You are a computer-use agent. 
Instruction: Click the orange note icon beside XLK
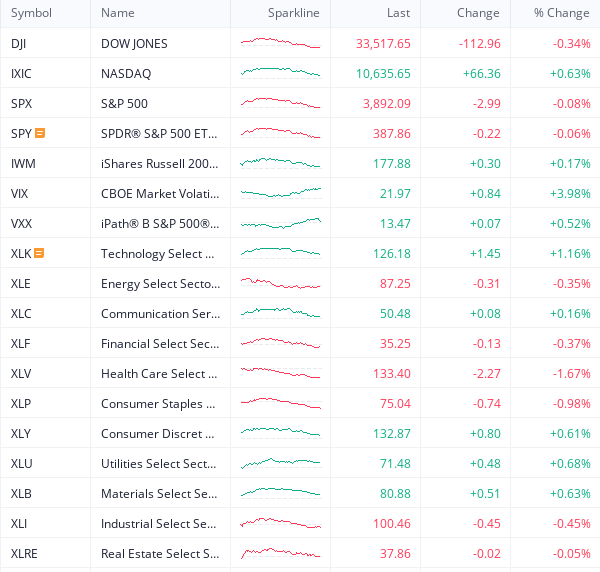[x=39, y=253]
